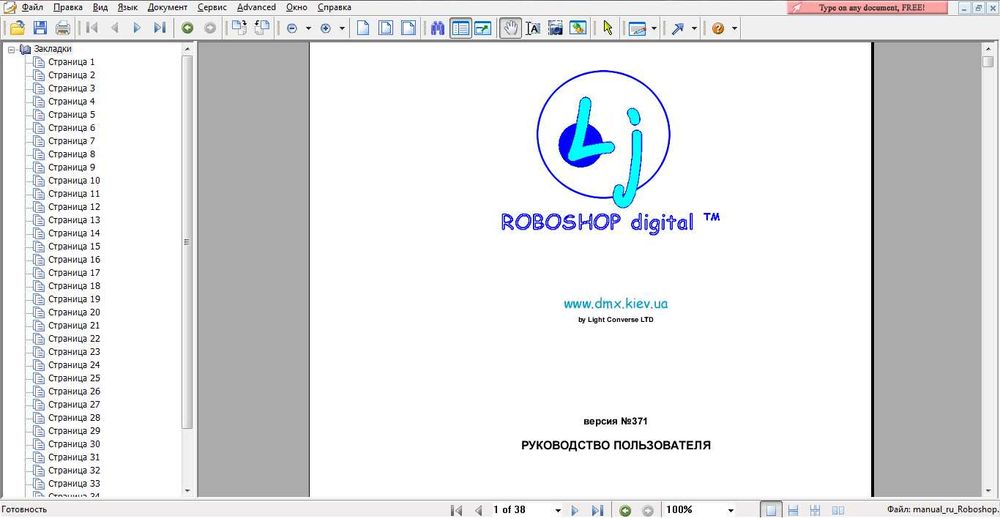The image size is (1000, 518).
Task: Select Single Page layout in status bar
Action: 772,510
